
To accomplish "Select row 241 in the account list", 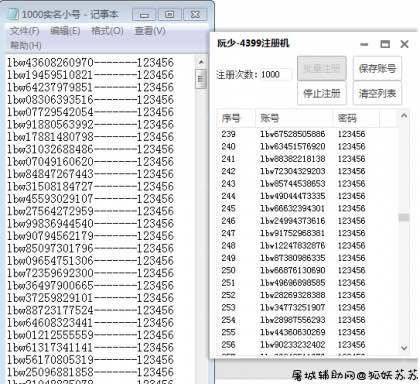I will pyautogui.click(x=307, y=159).
